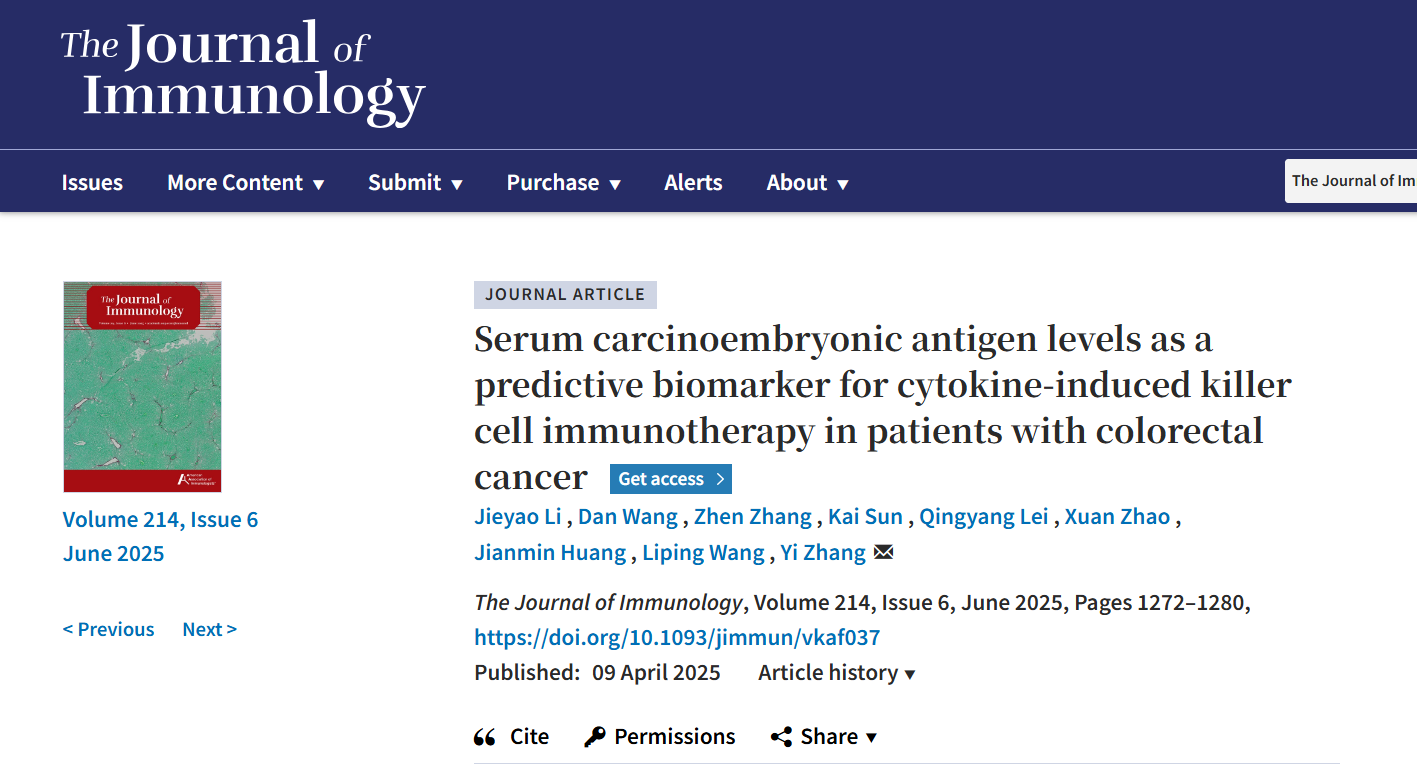Open the Volume 214, Issue 6 link

[x=160, y=520]
